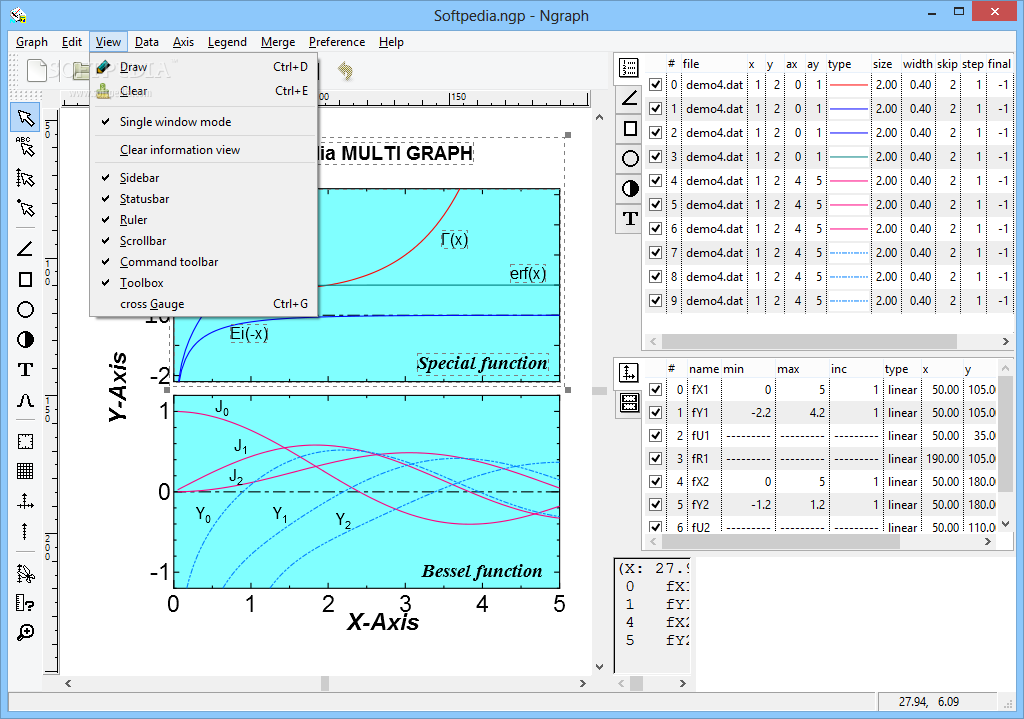Open the line legend sidebar tab
Image resolution: width=1024 pixels, height=719 pixels.
tap(630, 99)
